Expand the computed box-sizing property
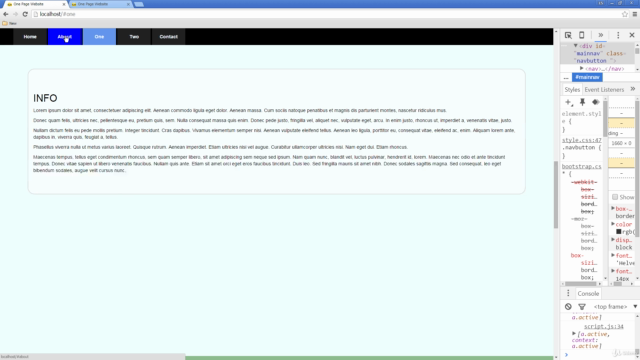The height and width of the screenshot is (360, 640). click(613, 208)
